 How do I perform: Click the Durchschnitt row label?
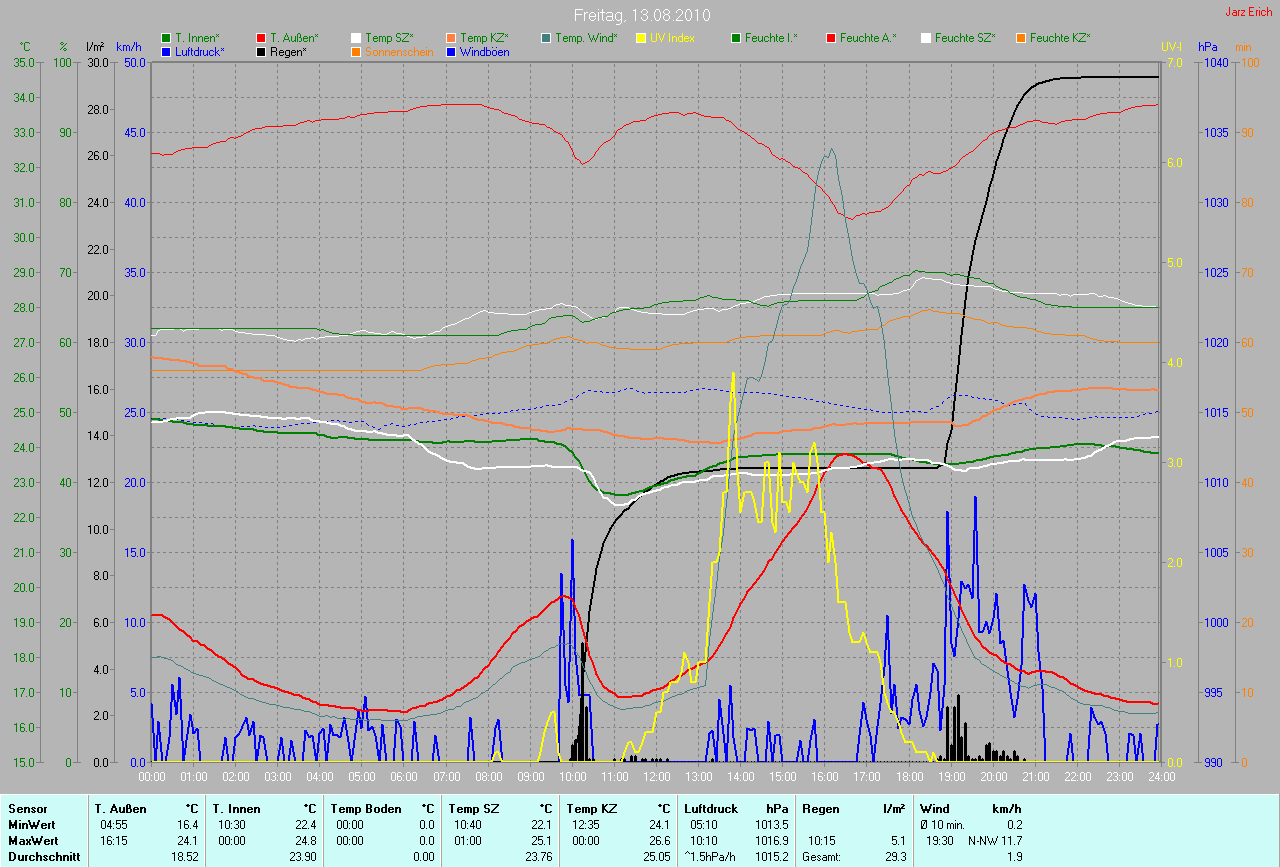tap(44, 857)
